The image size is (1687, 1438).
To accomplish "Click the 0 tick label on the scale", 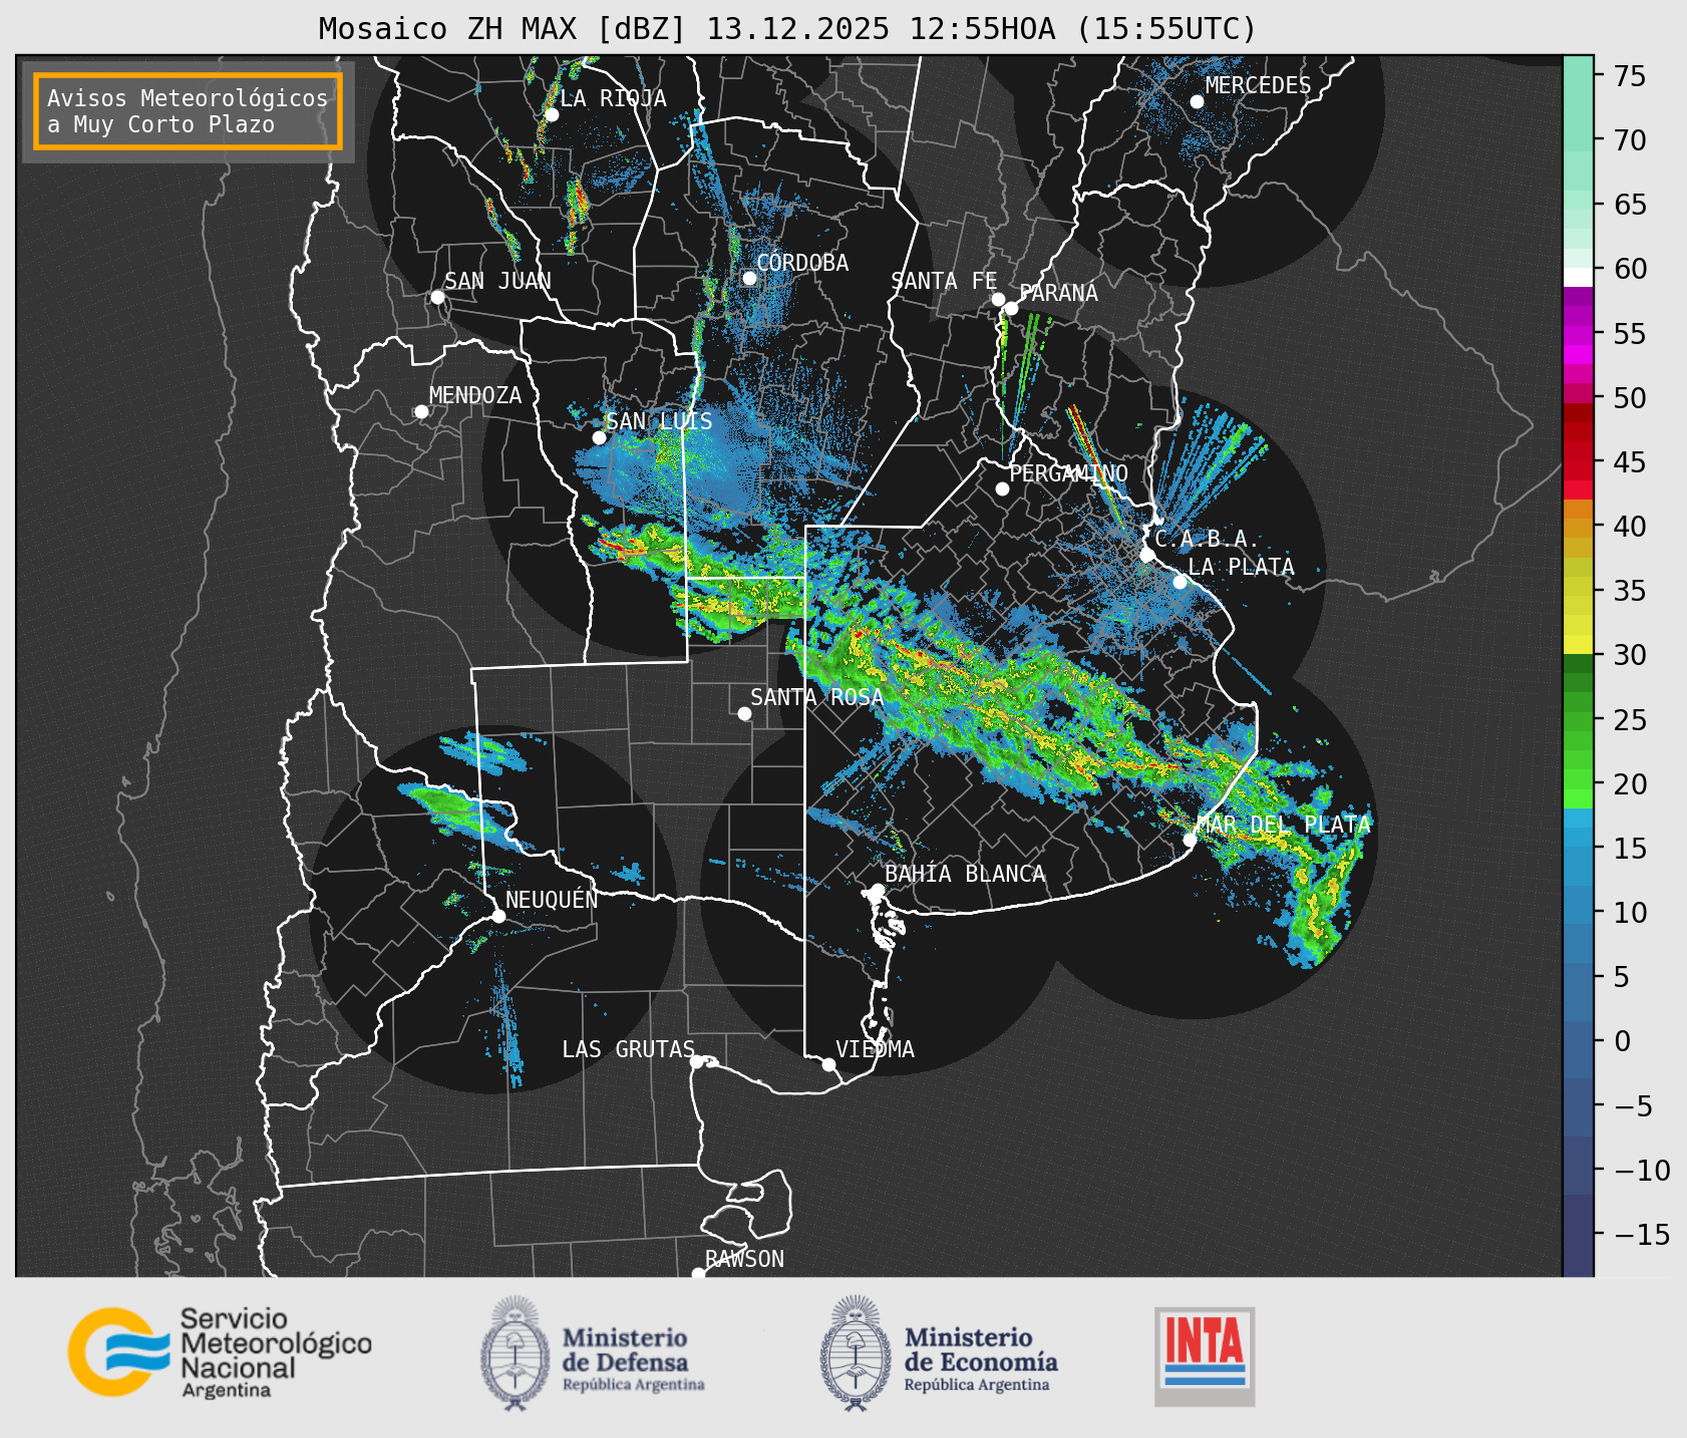I will (1621, 1042).
